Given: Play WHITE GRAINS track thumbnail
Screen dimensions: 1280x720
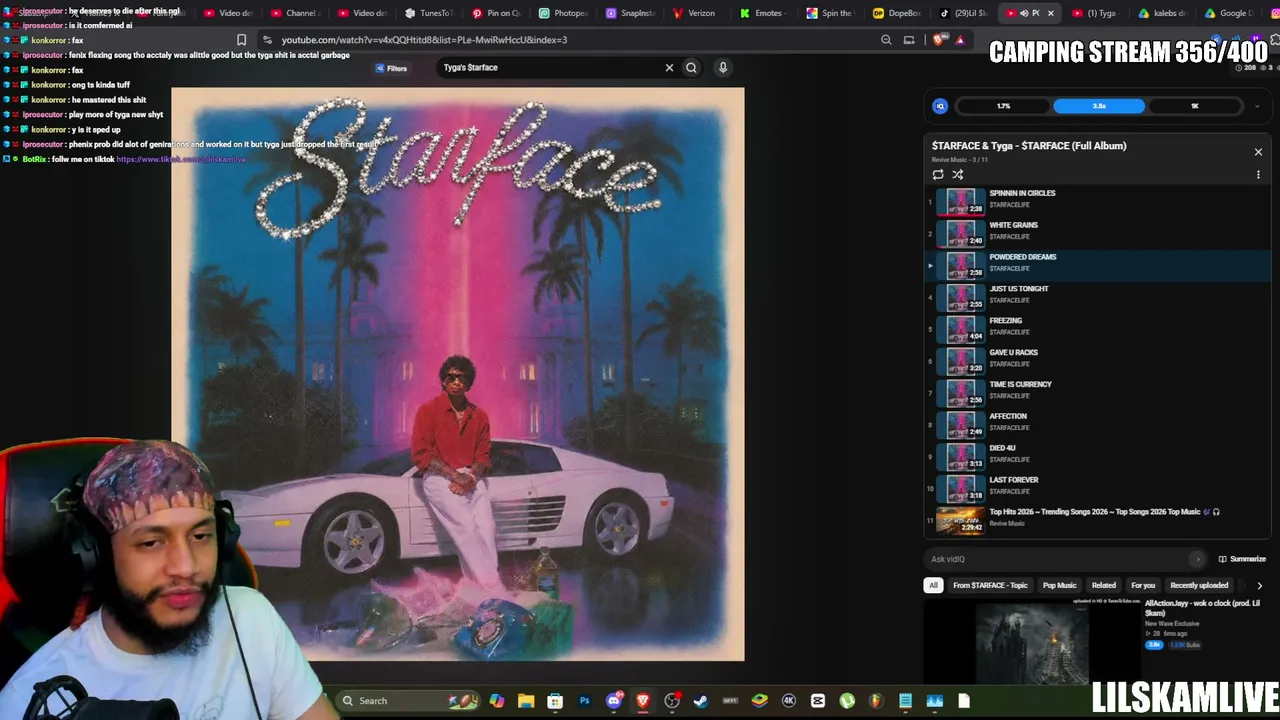Looking at the screenshot, I should 960,232.
